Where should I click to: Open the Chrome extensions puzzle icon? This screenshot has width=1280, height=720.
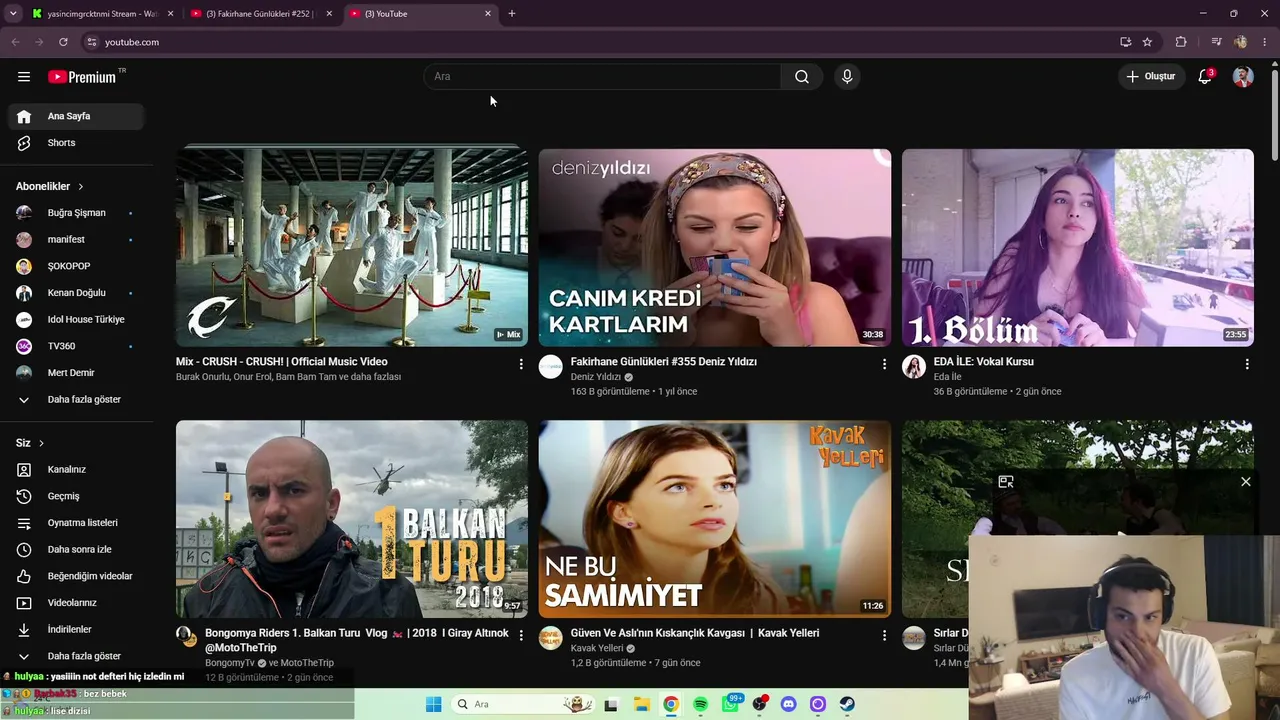pyautogui.click(x=1181, y=42)
